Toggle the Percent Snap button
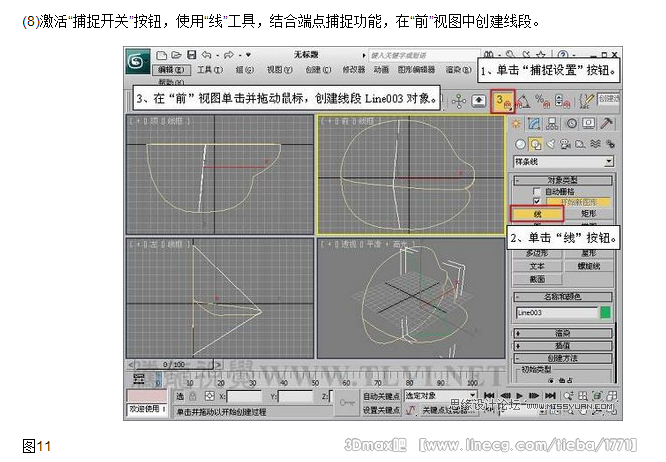The width and height of the screenshot is (666, 462). coord(542,101)
